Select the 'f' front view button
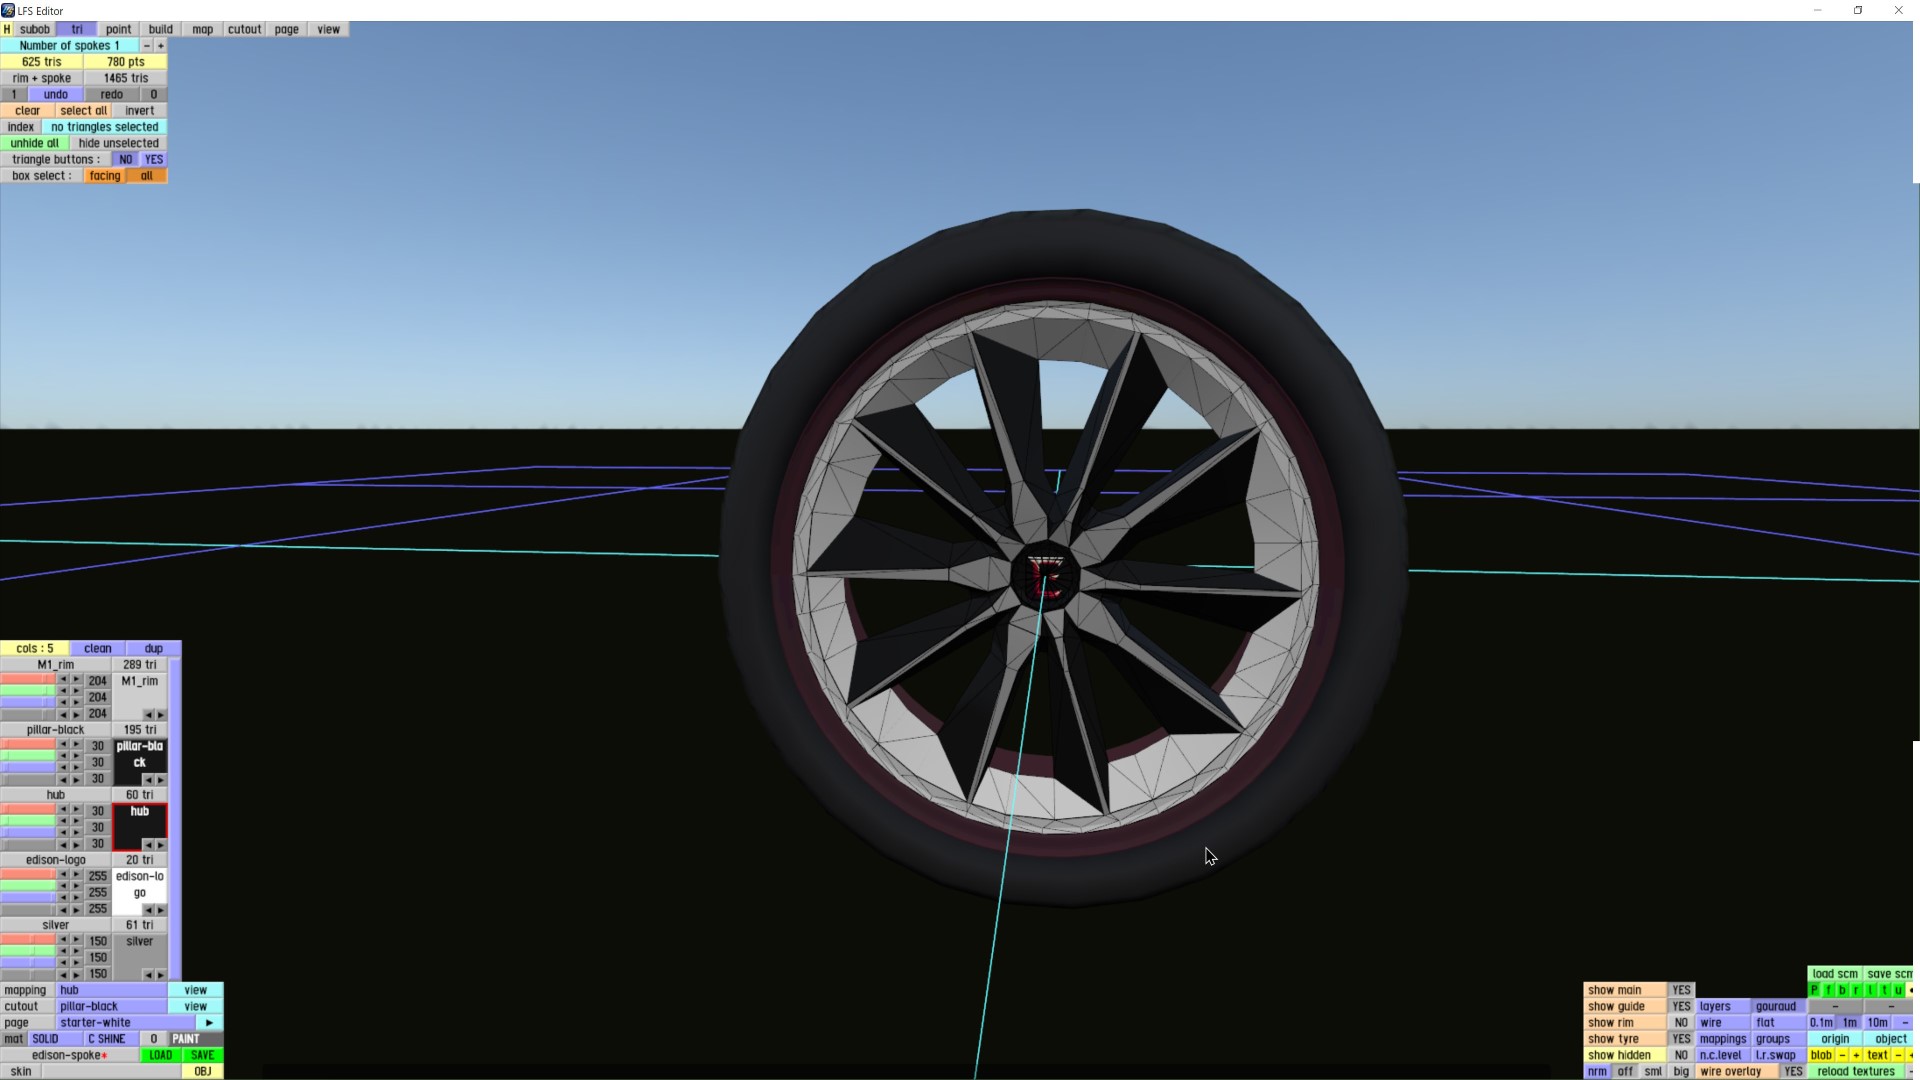 coord(1828,990)
